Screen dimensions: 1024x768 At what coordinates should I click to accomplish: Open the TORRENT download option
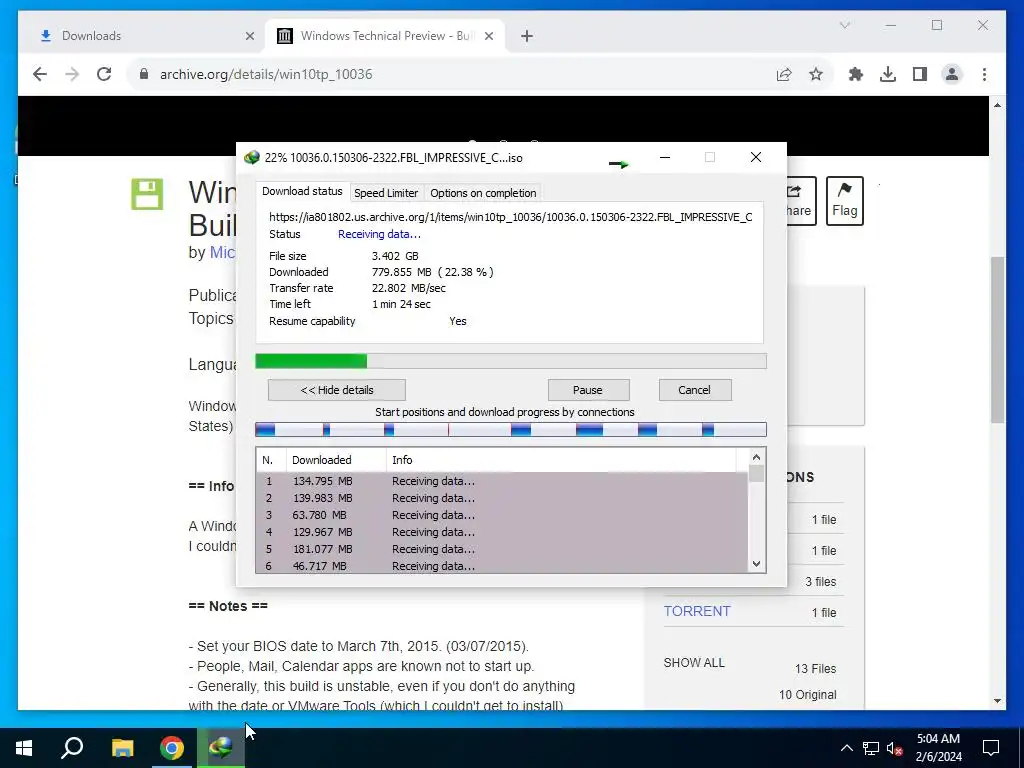(697, 611)
